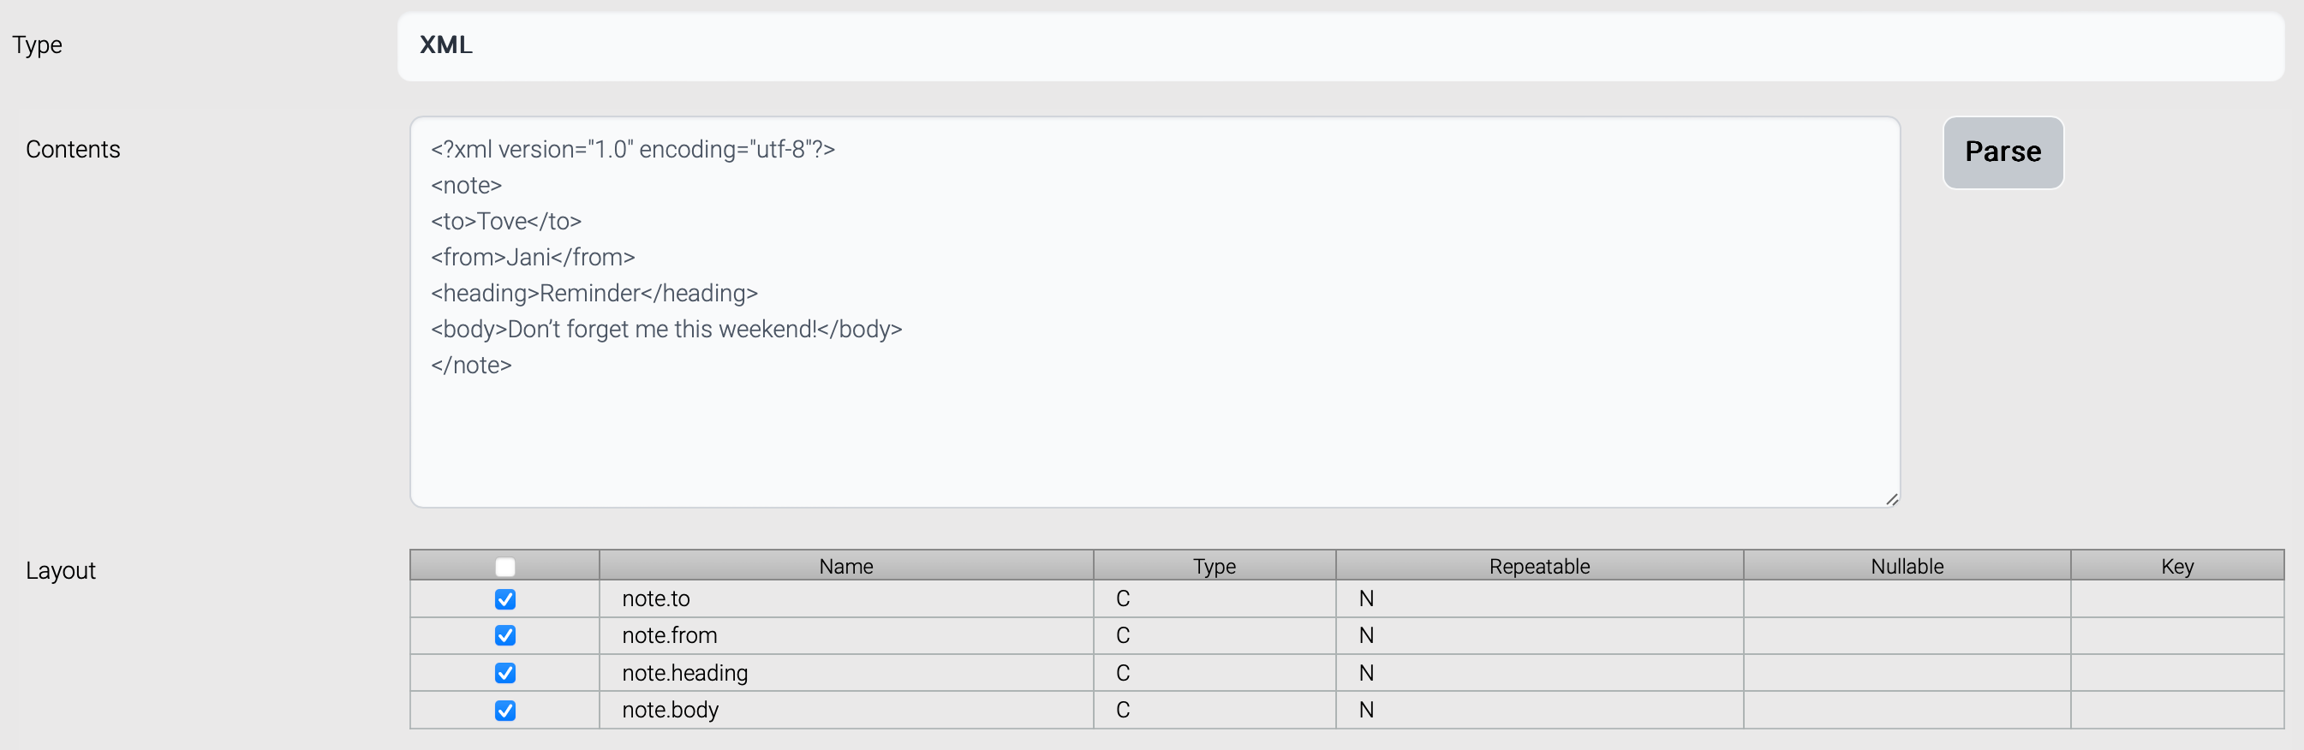Select the Repeatable column header
Screen dimensions: 2304x750
pos(1538,566)
